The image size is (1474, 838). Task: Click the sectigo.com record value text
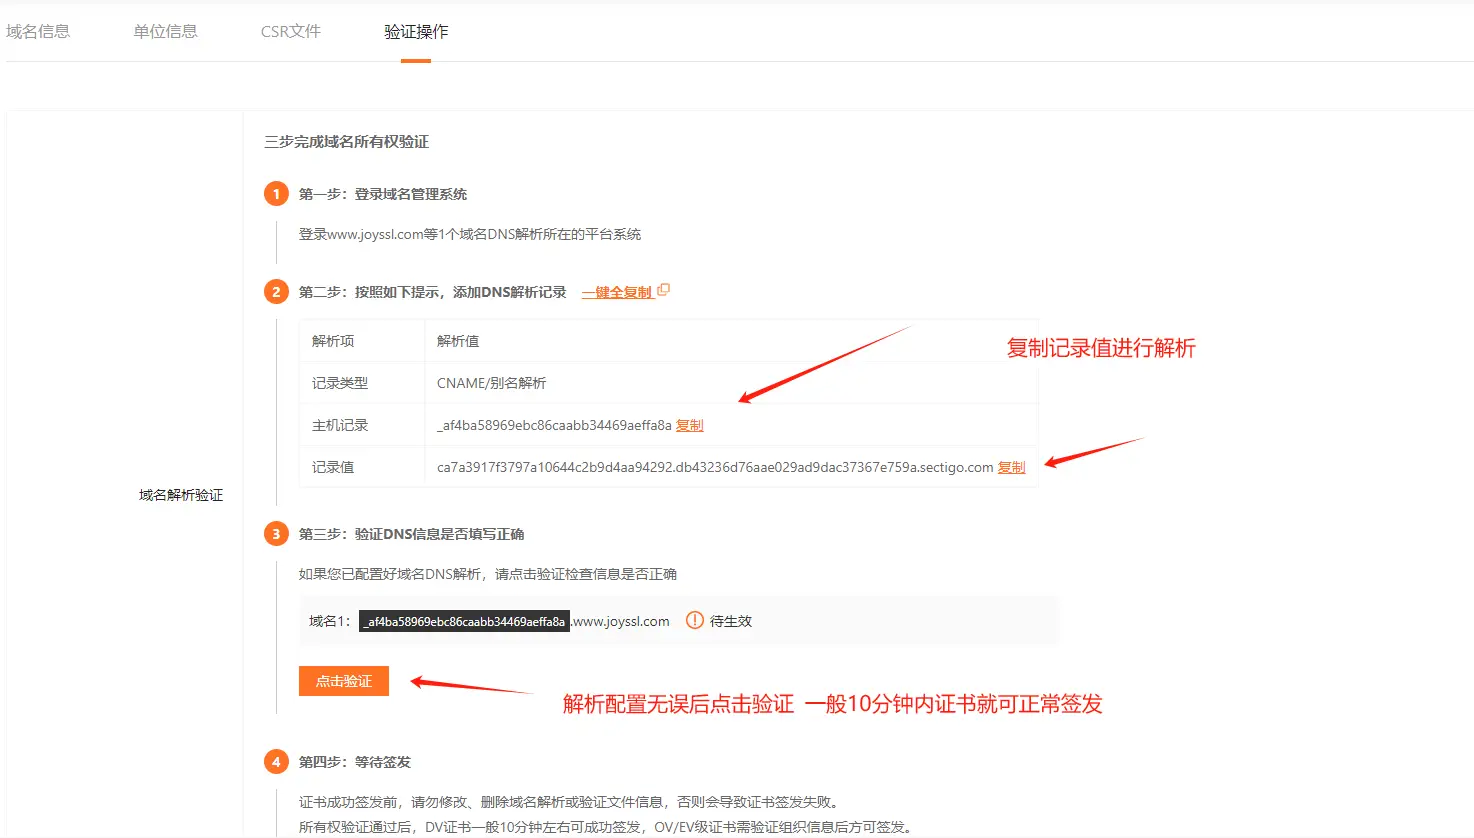(714, 467)
